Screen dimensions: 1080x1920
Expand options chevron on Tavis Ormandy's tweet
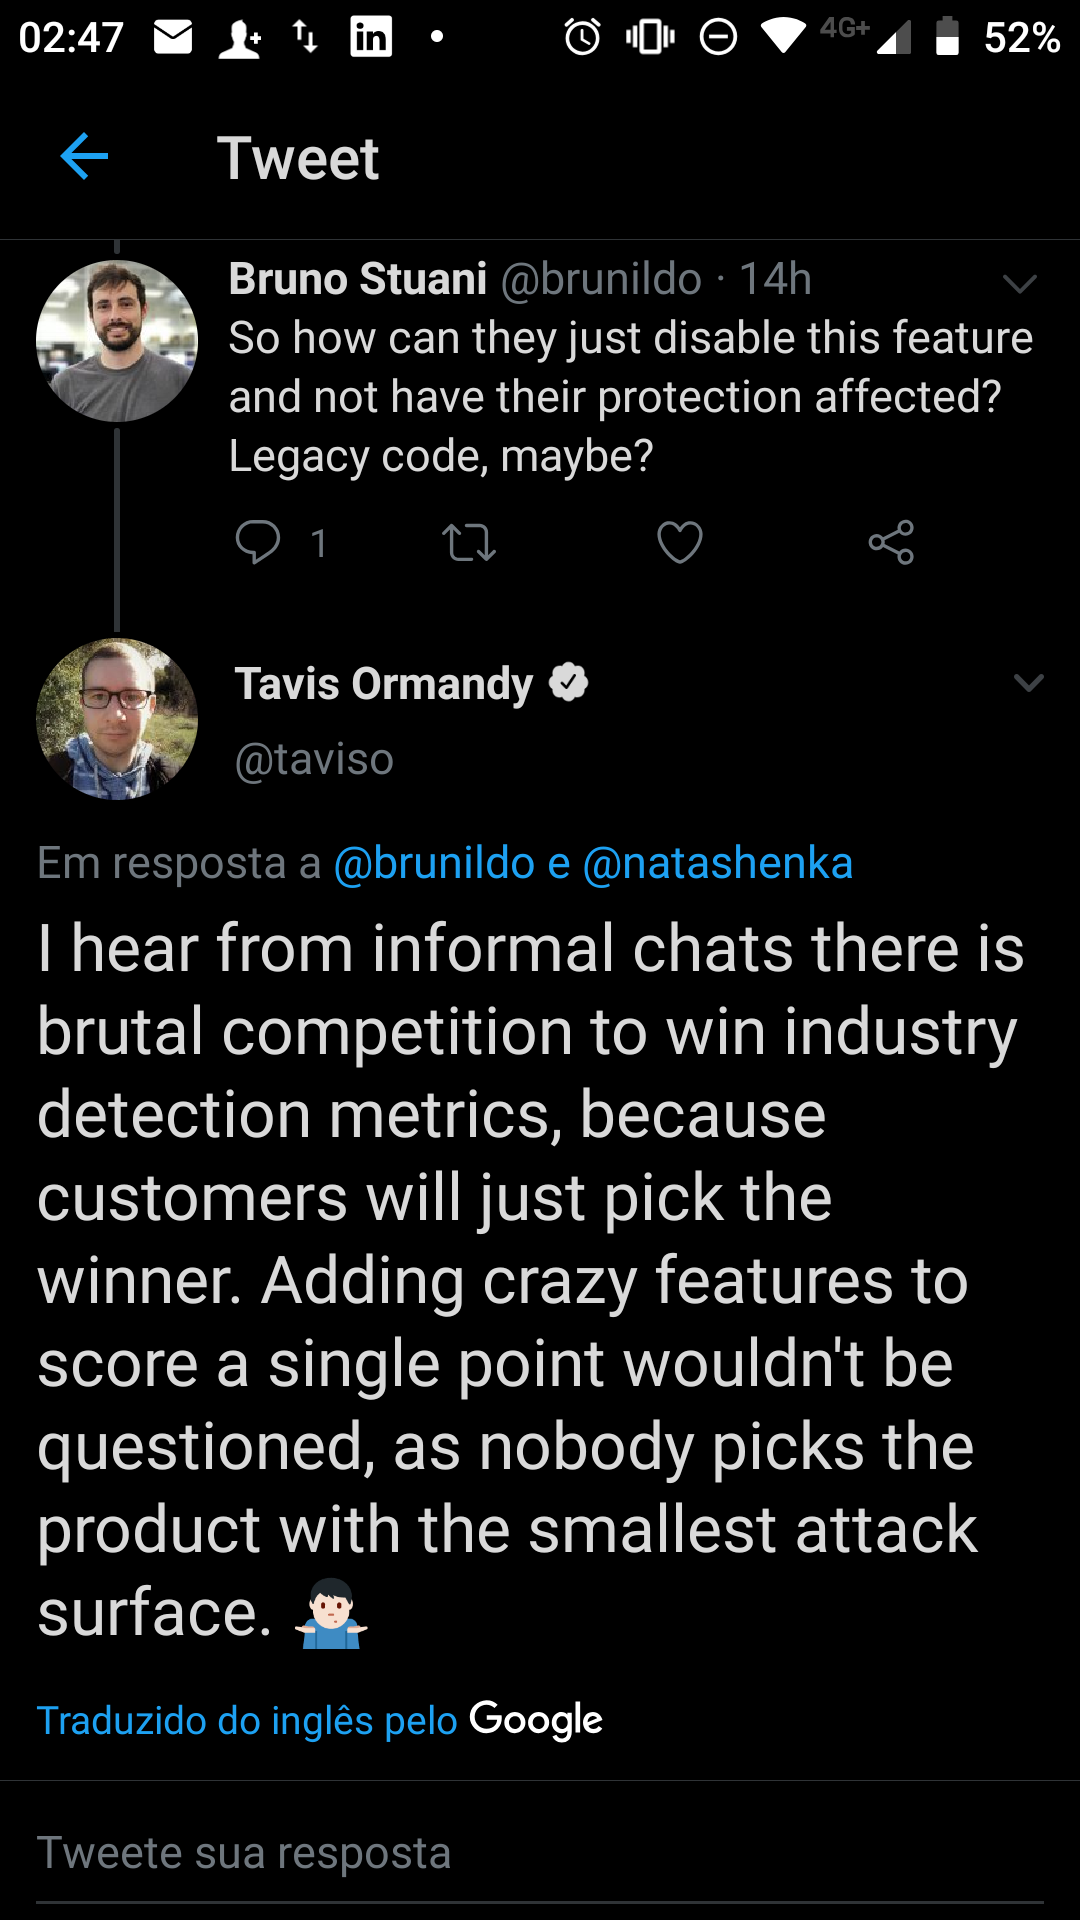tap(1028, 683)
